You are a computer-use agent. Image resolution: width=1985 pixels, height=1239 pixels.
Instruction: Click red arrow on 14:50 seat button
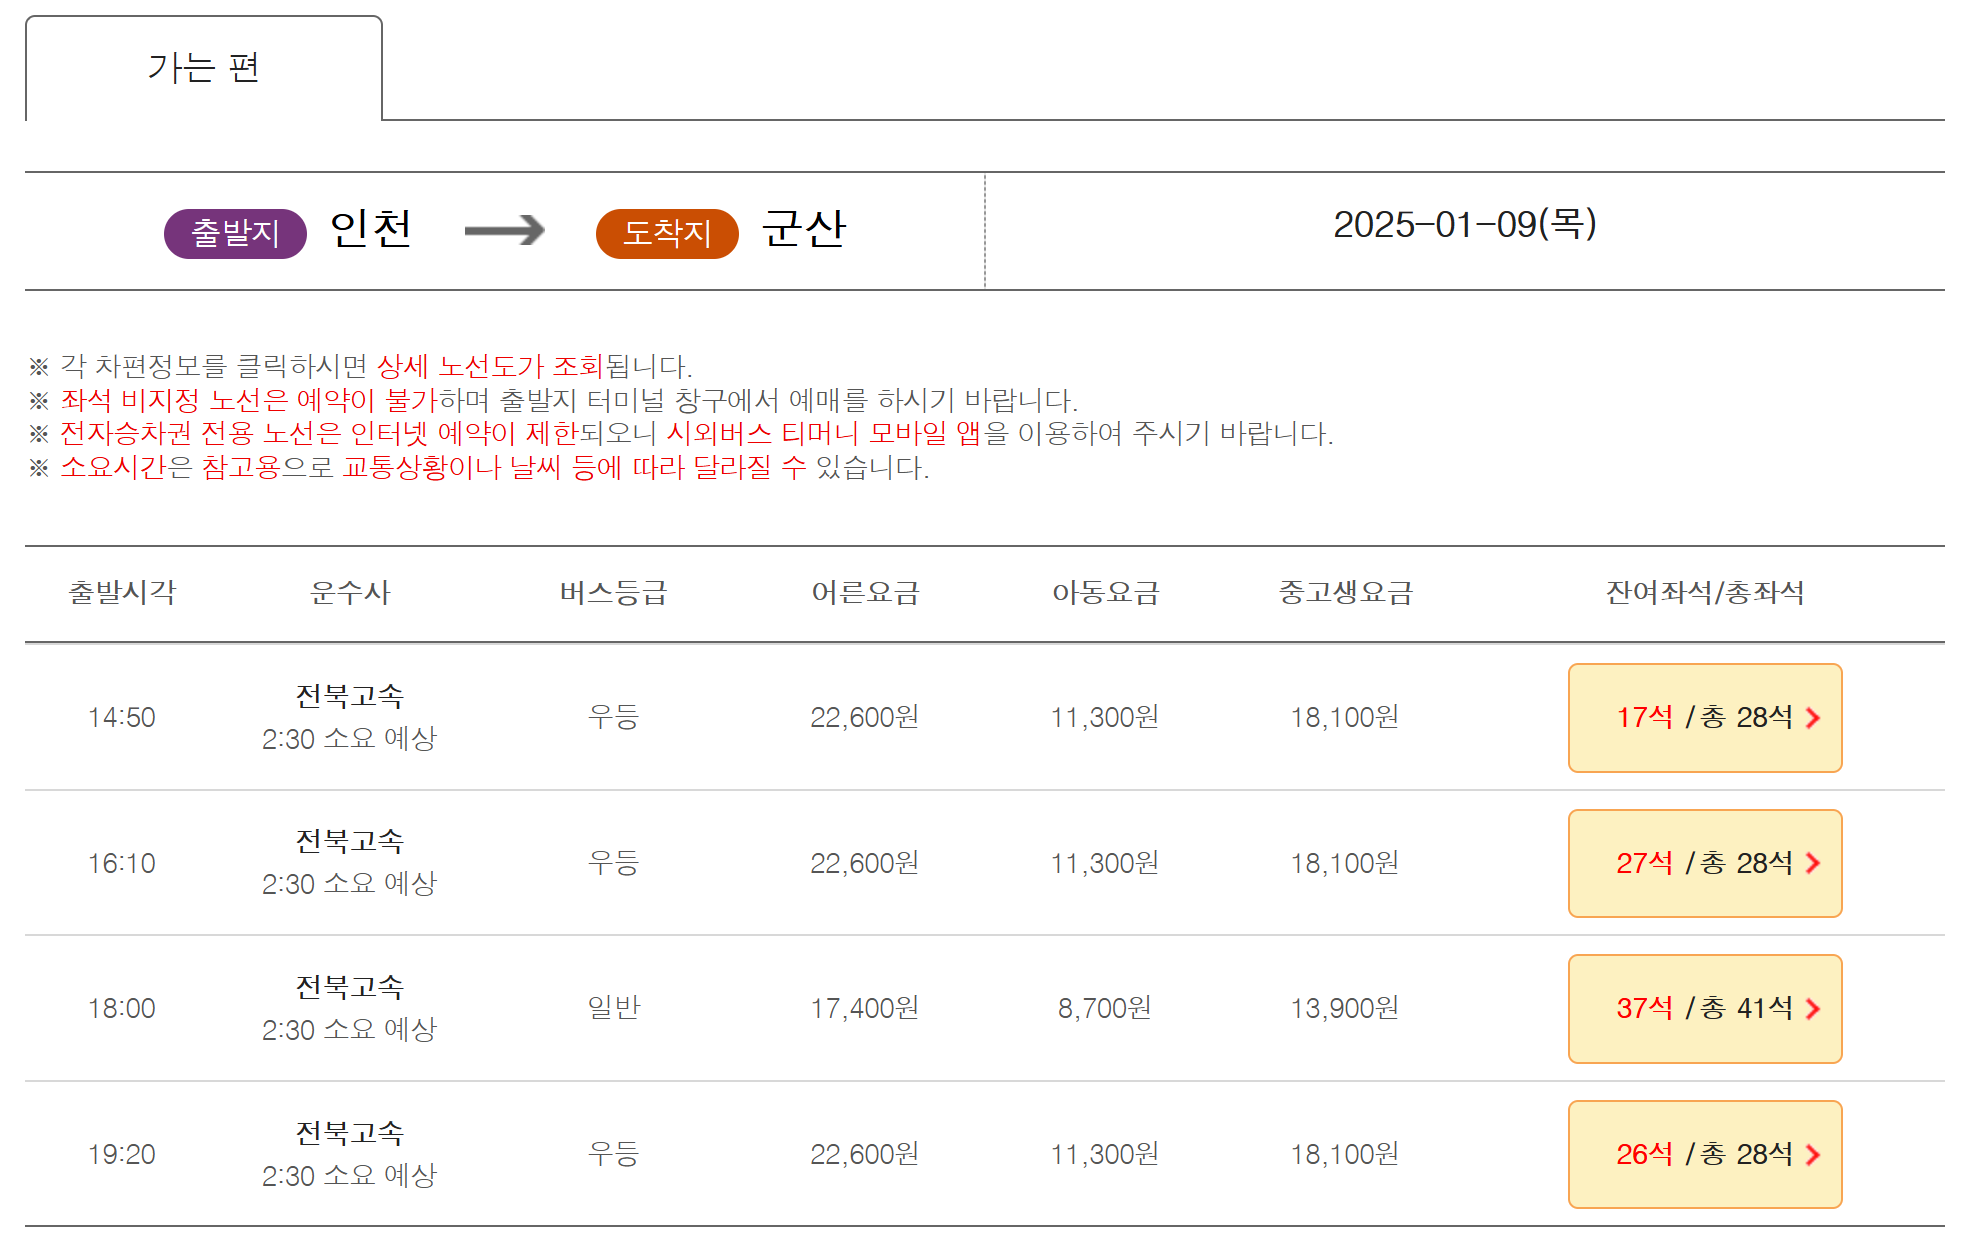(x=1812, y=718)
